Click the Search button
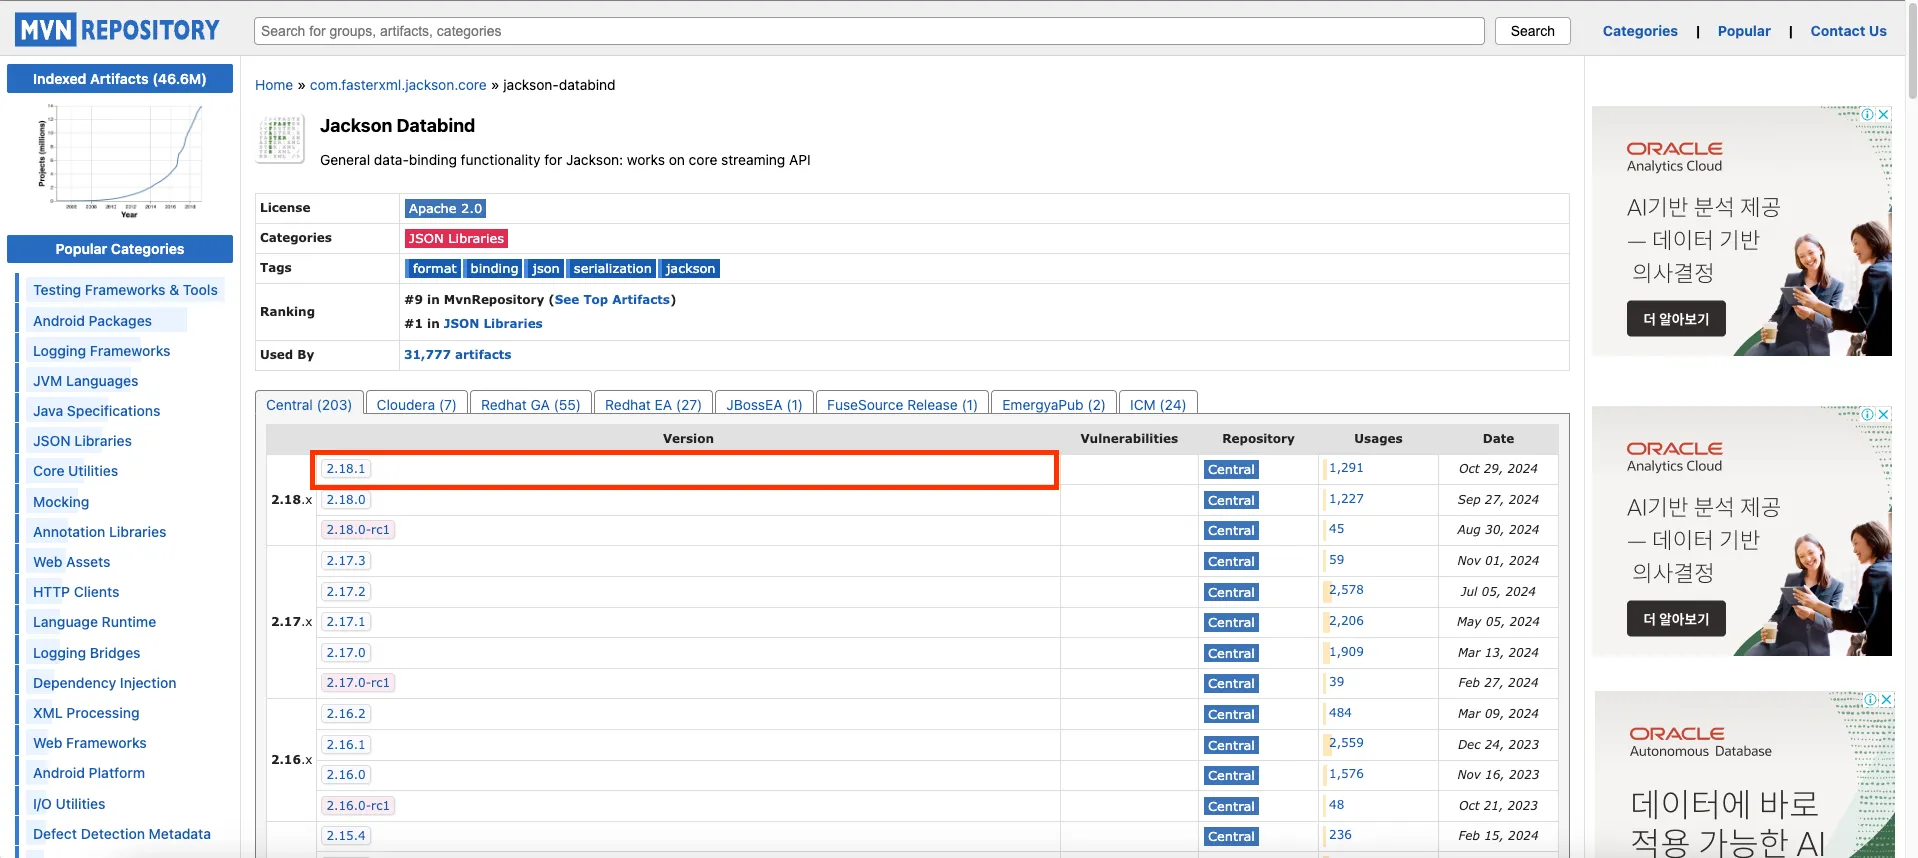1918x858 pixels. click(x=1532, y=31)
